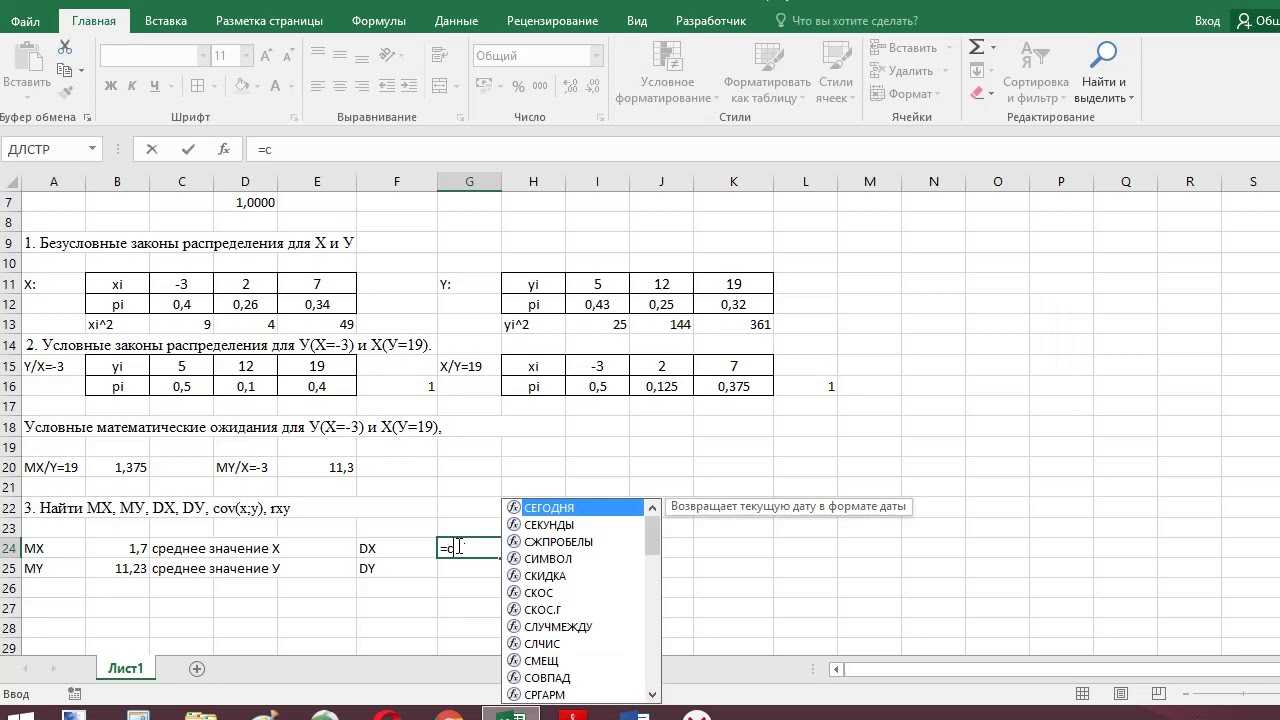
Task: Switch to Normal view in status bar
Action: click(1082, 693)
